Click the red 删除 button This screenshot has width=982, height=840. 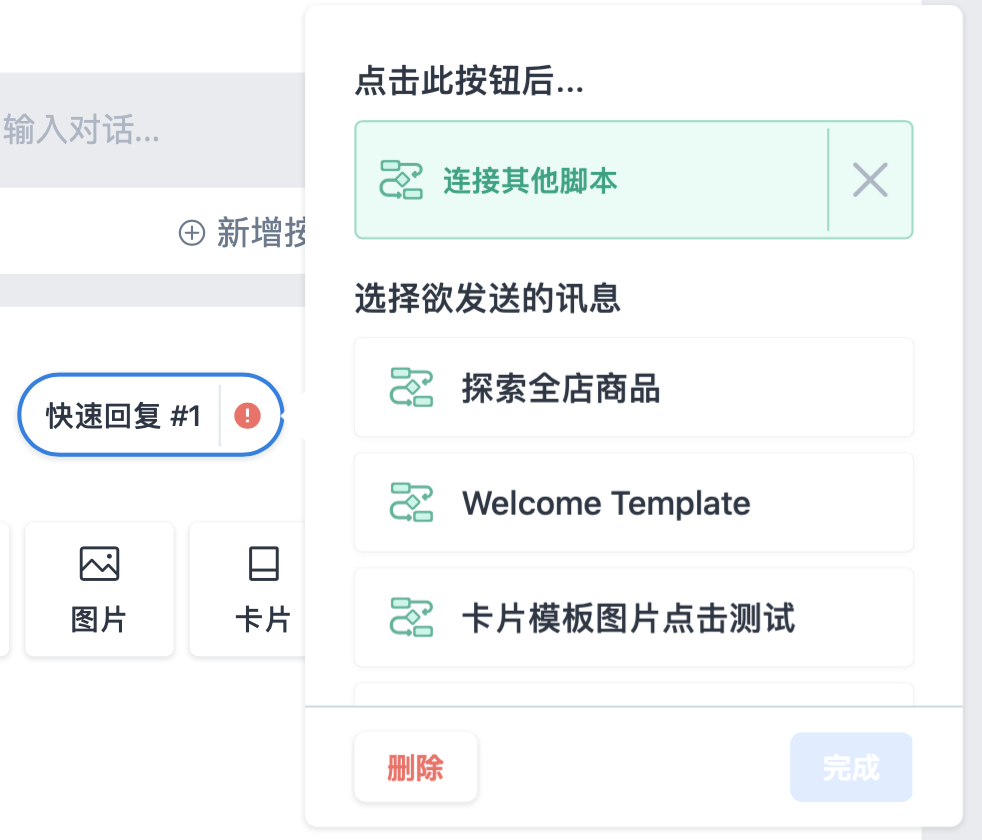pyautogui.click(x=416, y=767)
